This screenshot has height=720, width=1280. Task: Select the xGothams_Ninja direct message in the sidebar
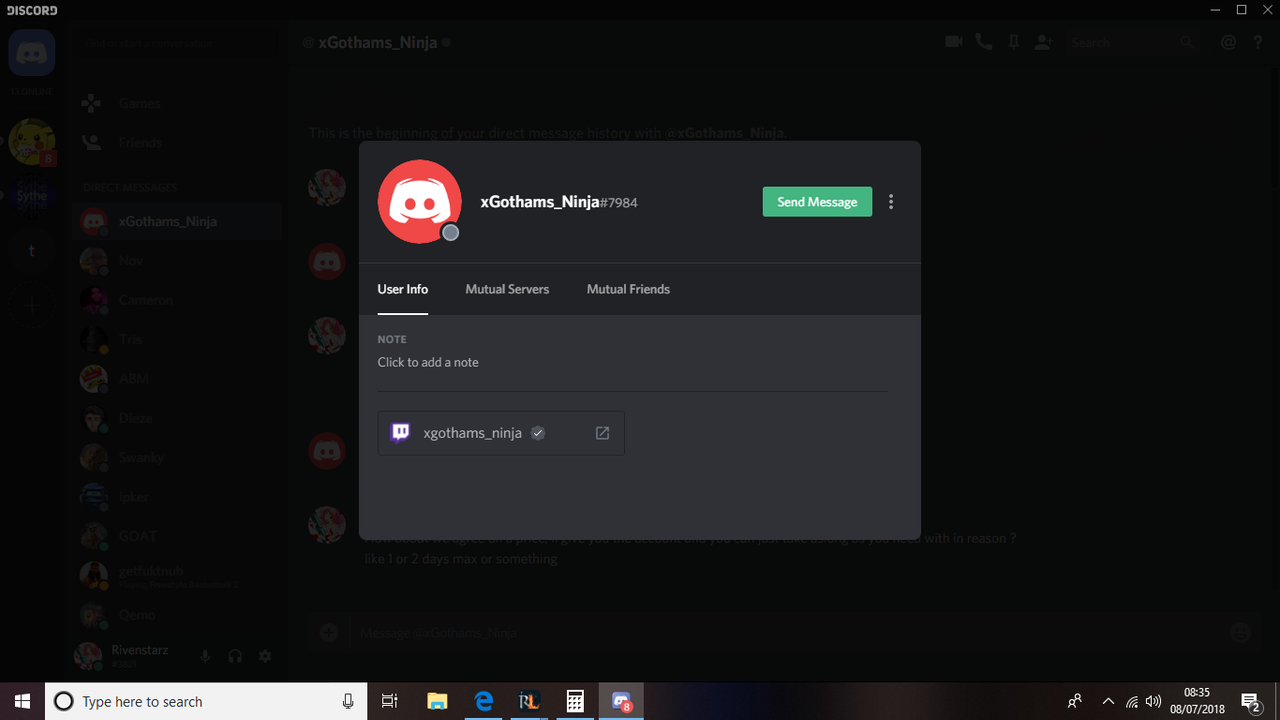(x=177, y=221)
